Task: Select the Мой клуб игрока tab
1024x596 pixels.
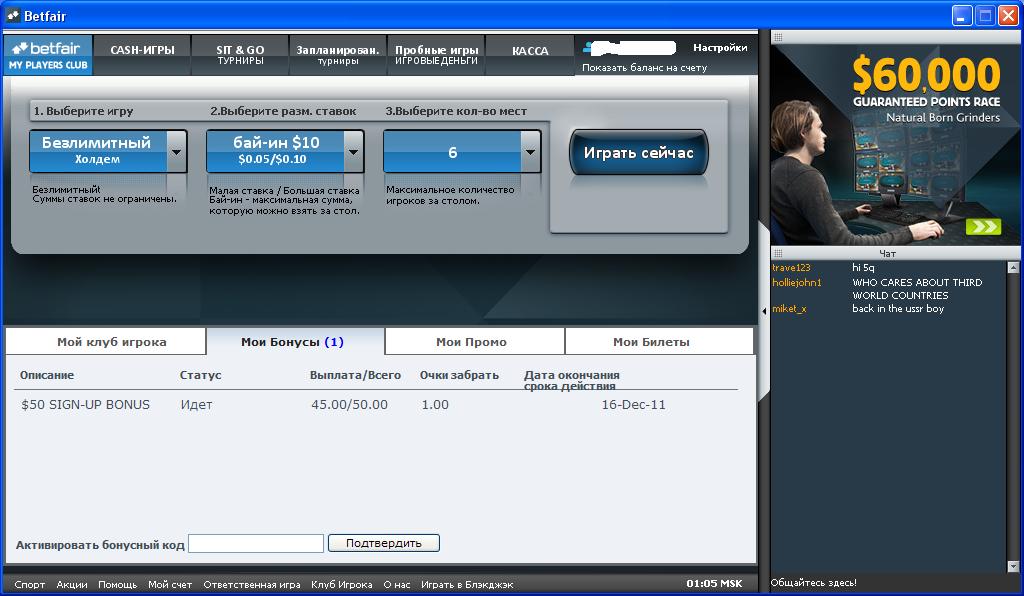Action: click(x=112, y=342)
